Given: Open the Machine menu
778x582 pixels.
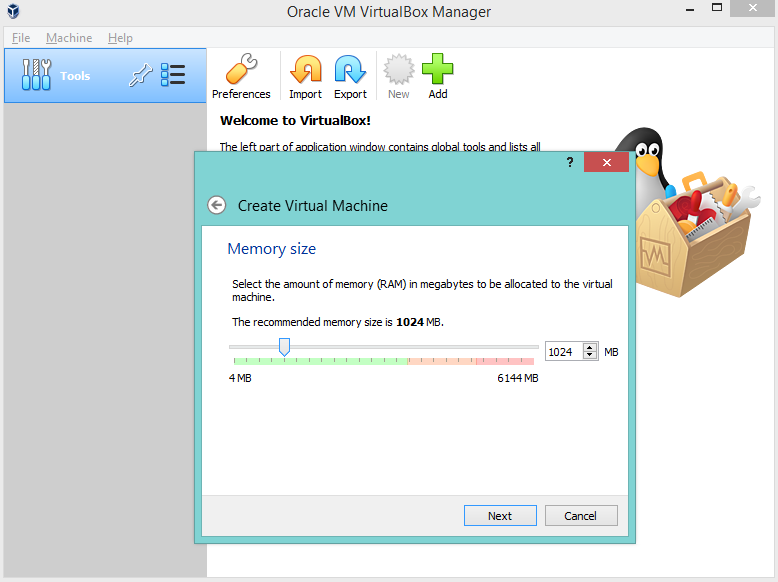Looking at the screenshot, I should point(69,38).
